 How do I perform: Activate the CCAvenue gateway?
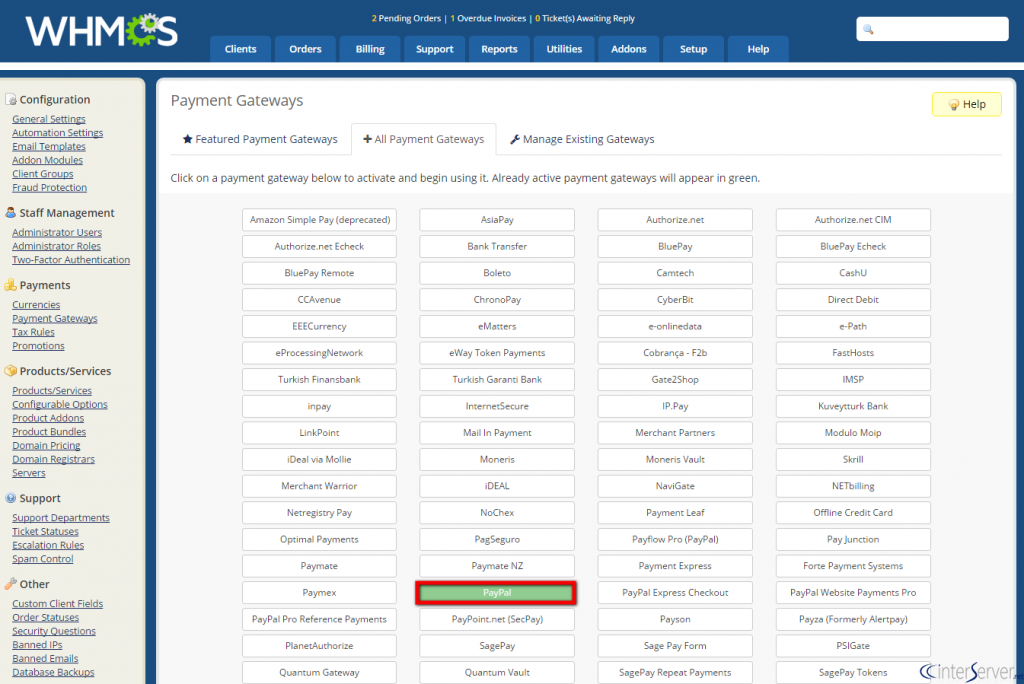click(x=319, y=300)
